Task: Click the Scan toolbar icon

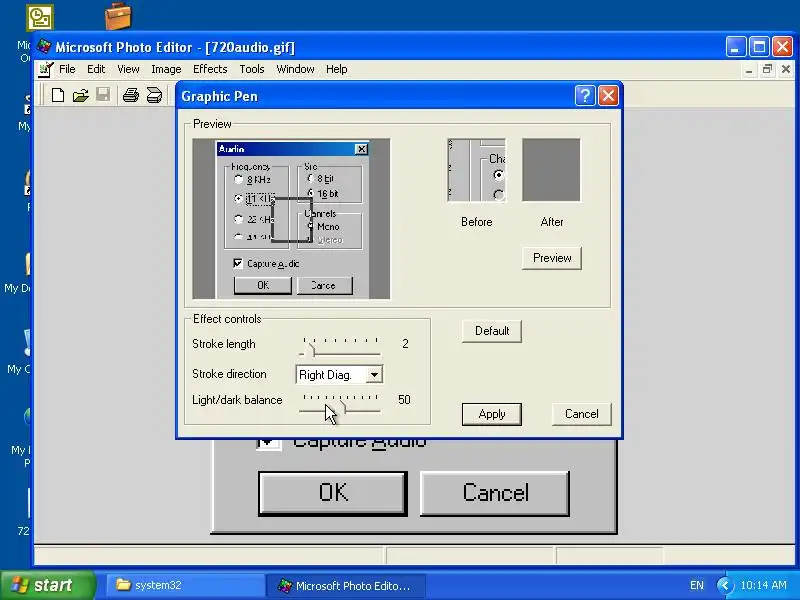Action: 154,95
